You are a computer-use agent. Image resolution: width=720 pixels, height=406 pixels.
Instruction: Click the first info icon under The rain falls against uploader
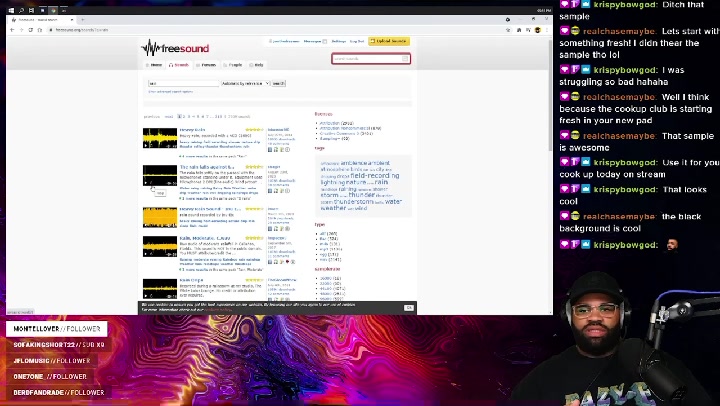[x=270, y=191]
